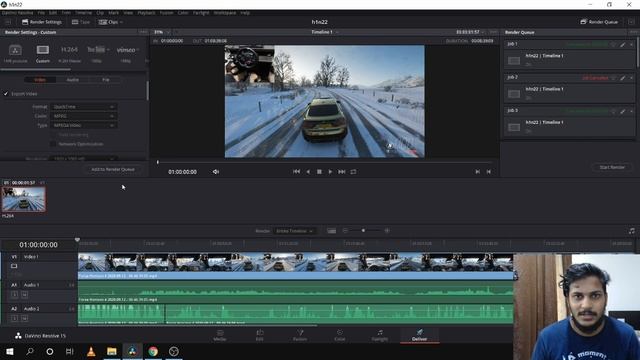Open the Render range Entire Timeline dropdown

point(294,231)
